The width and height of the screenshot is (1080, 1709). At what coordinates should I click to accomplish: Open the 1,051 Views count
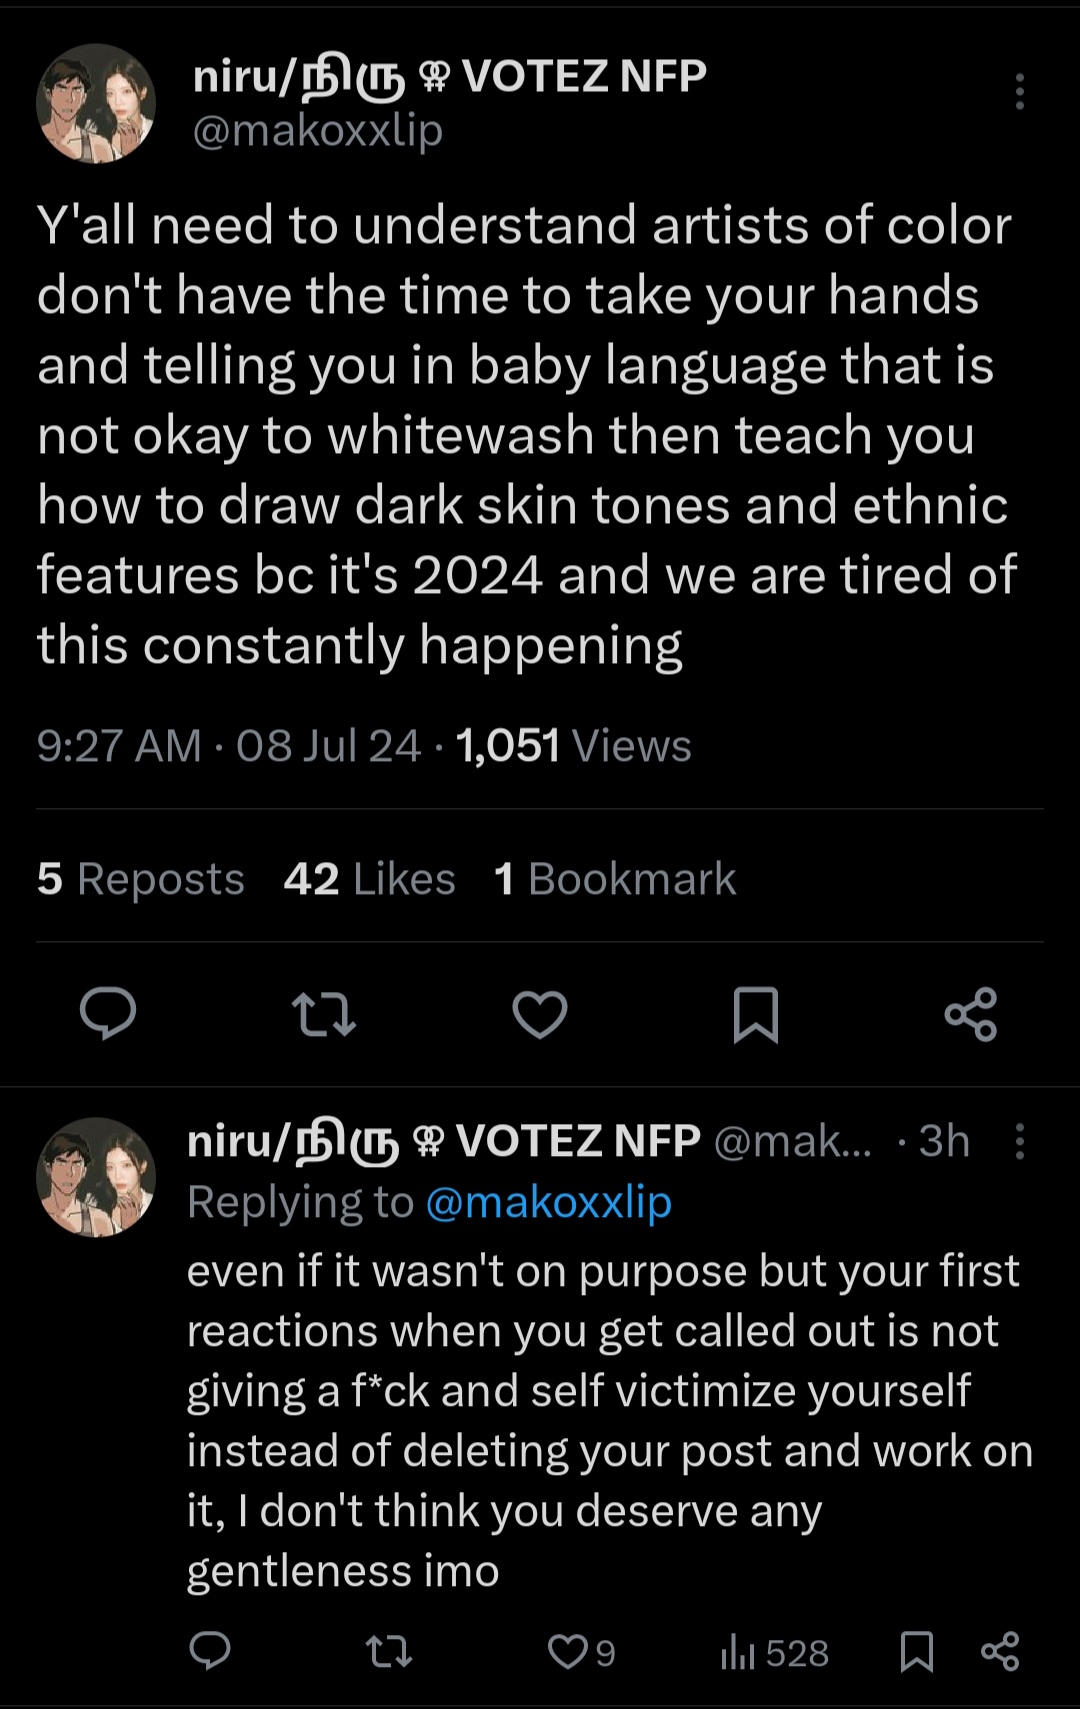click(x=573, y=746)
